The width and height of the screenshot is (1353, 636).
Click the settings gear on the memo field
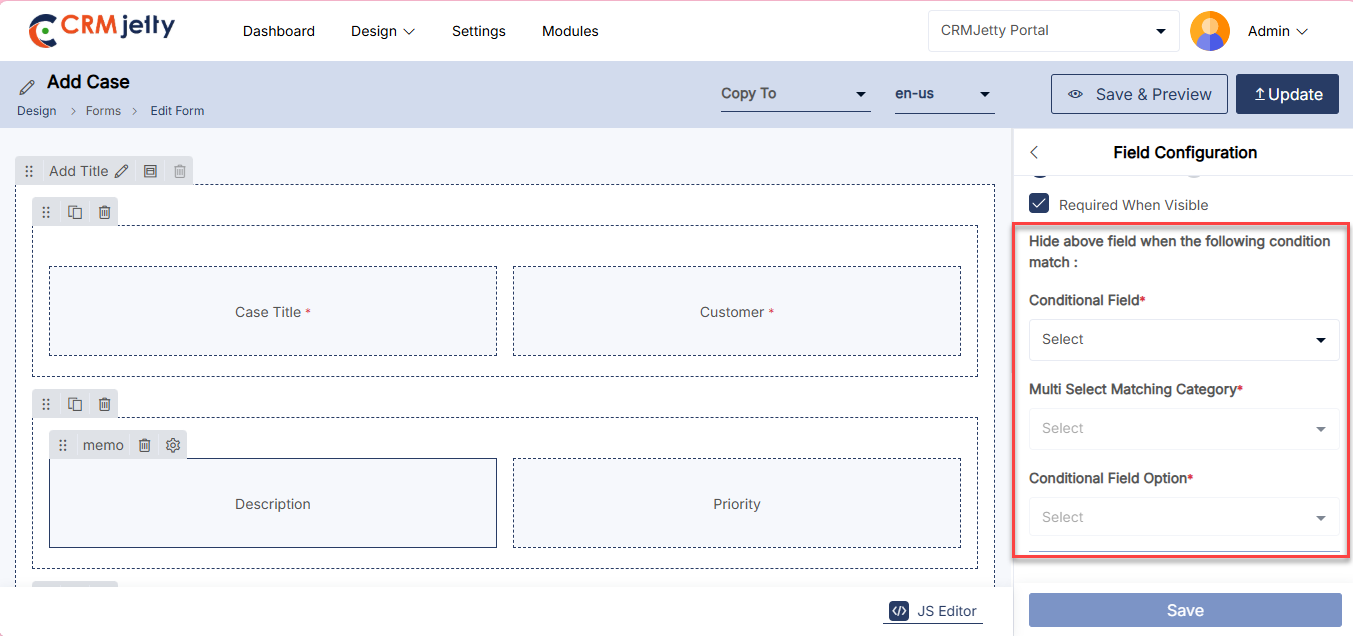[x=173, y=445]
